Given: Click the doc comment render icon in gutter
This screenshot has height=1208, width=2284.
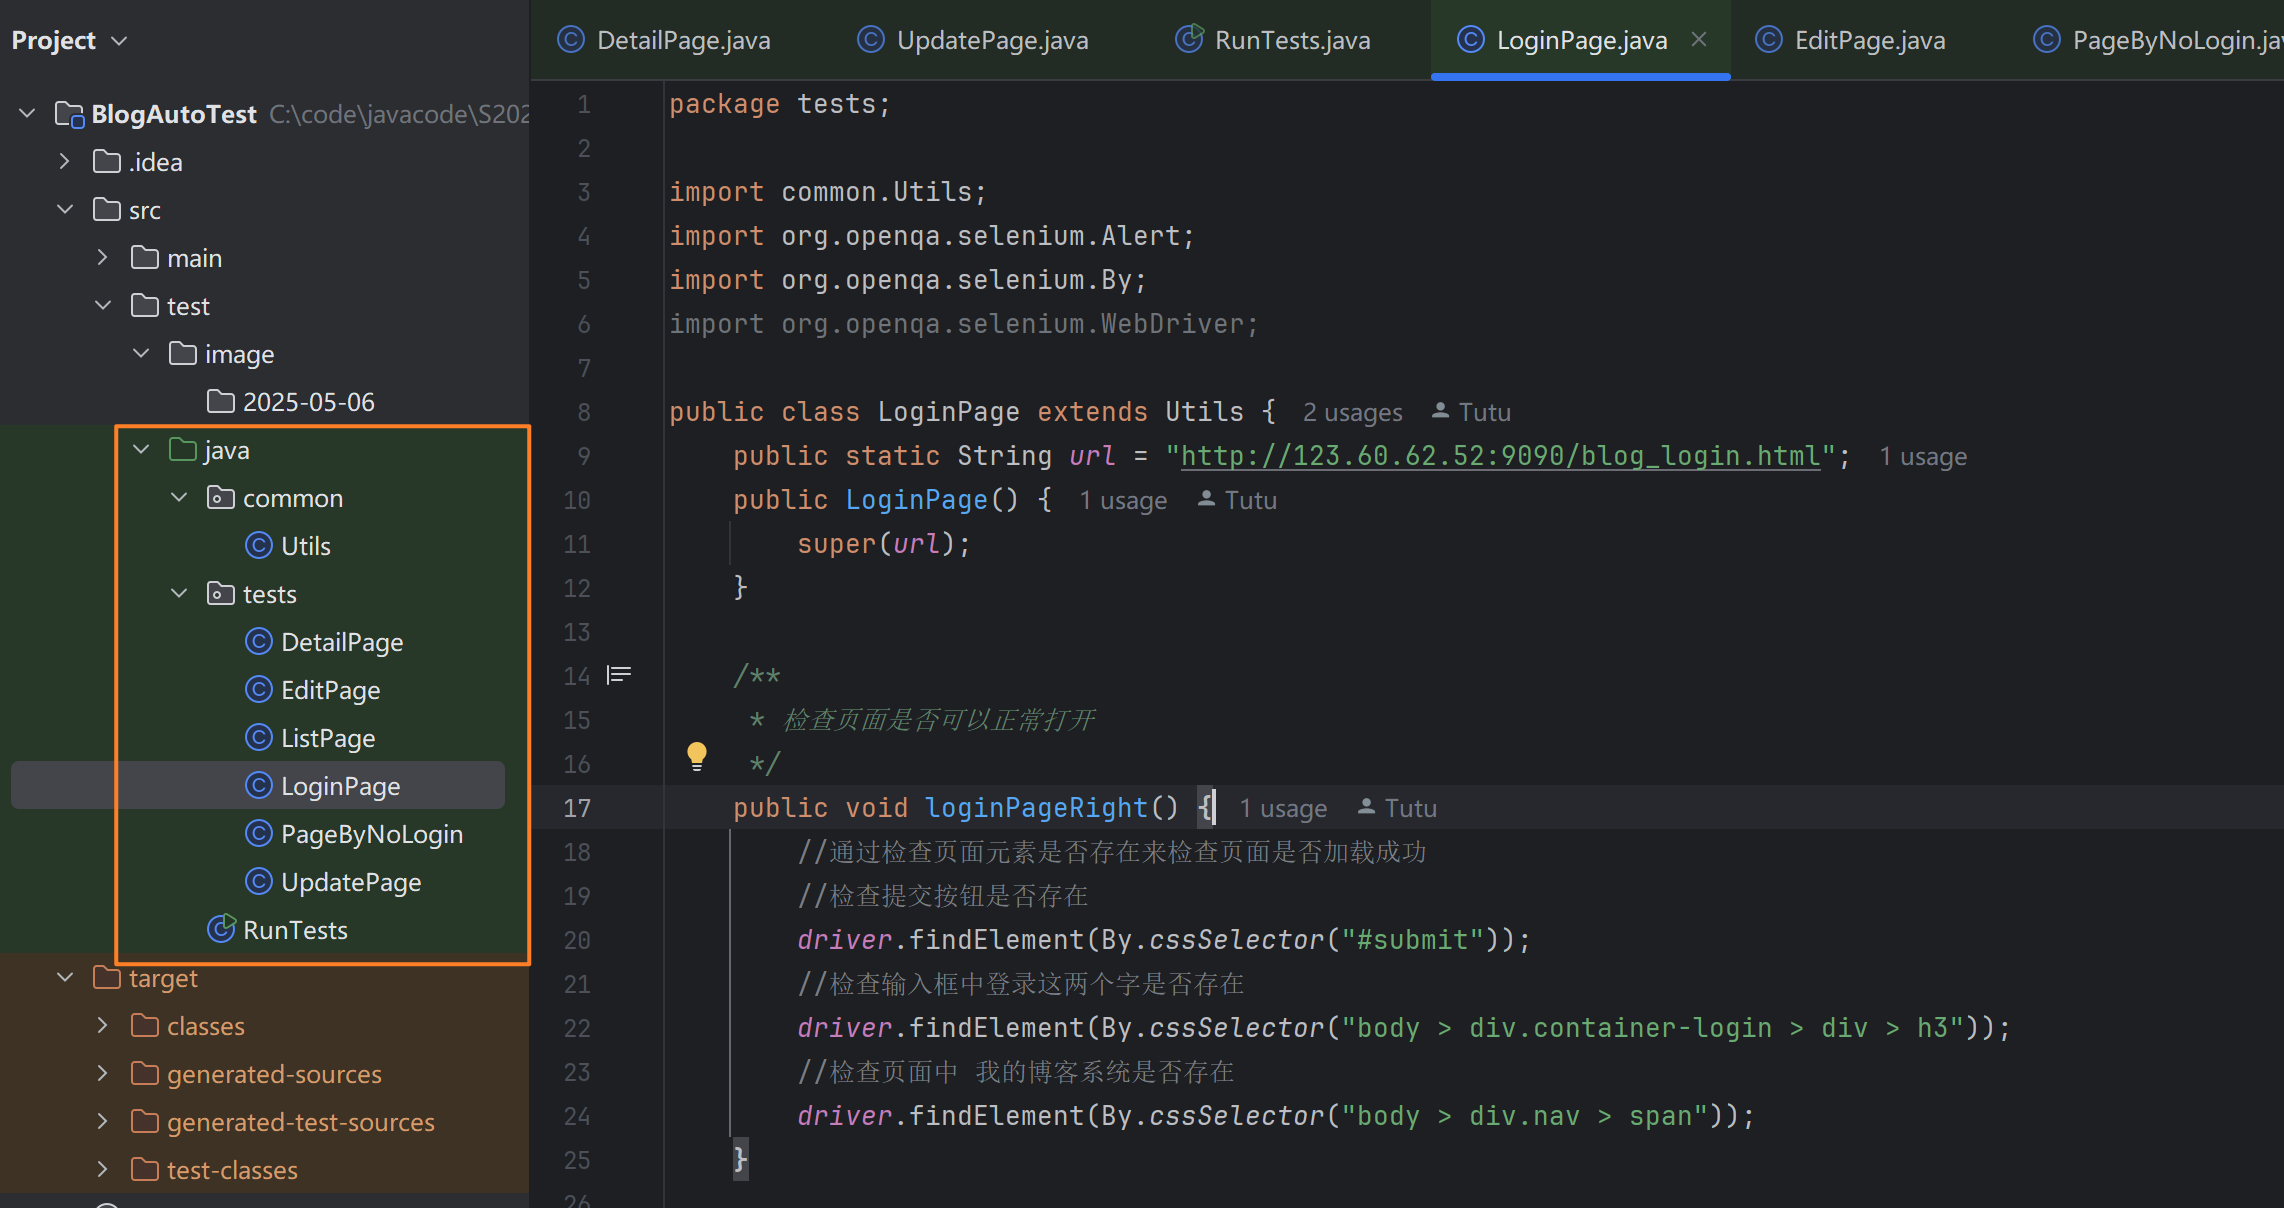Looking at the screenshot, I should tap(619, 675).
